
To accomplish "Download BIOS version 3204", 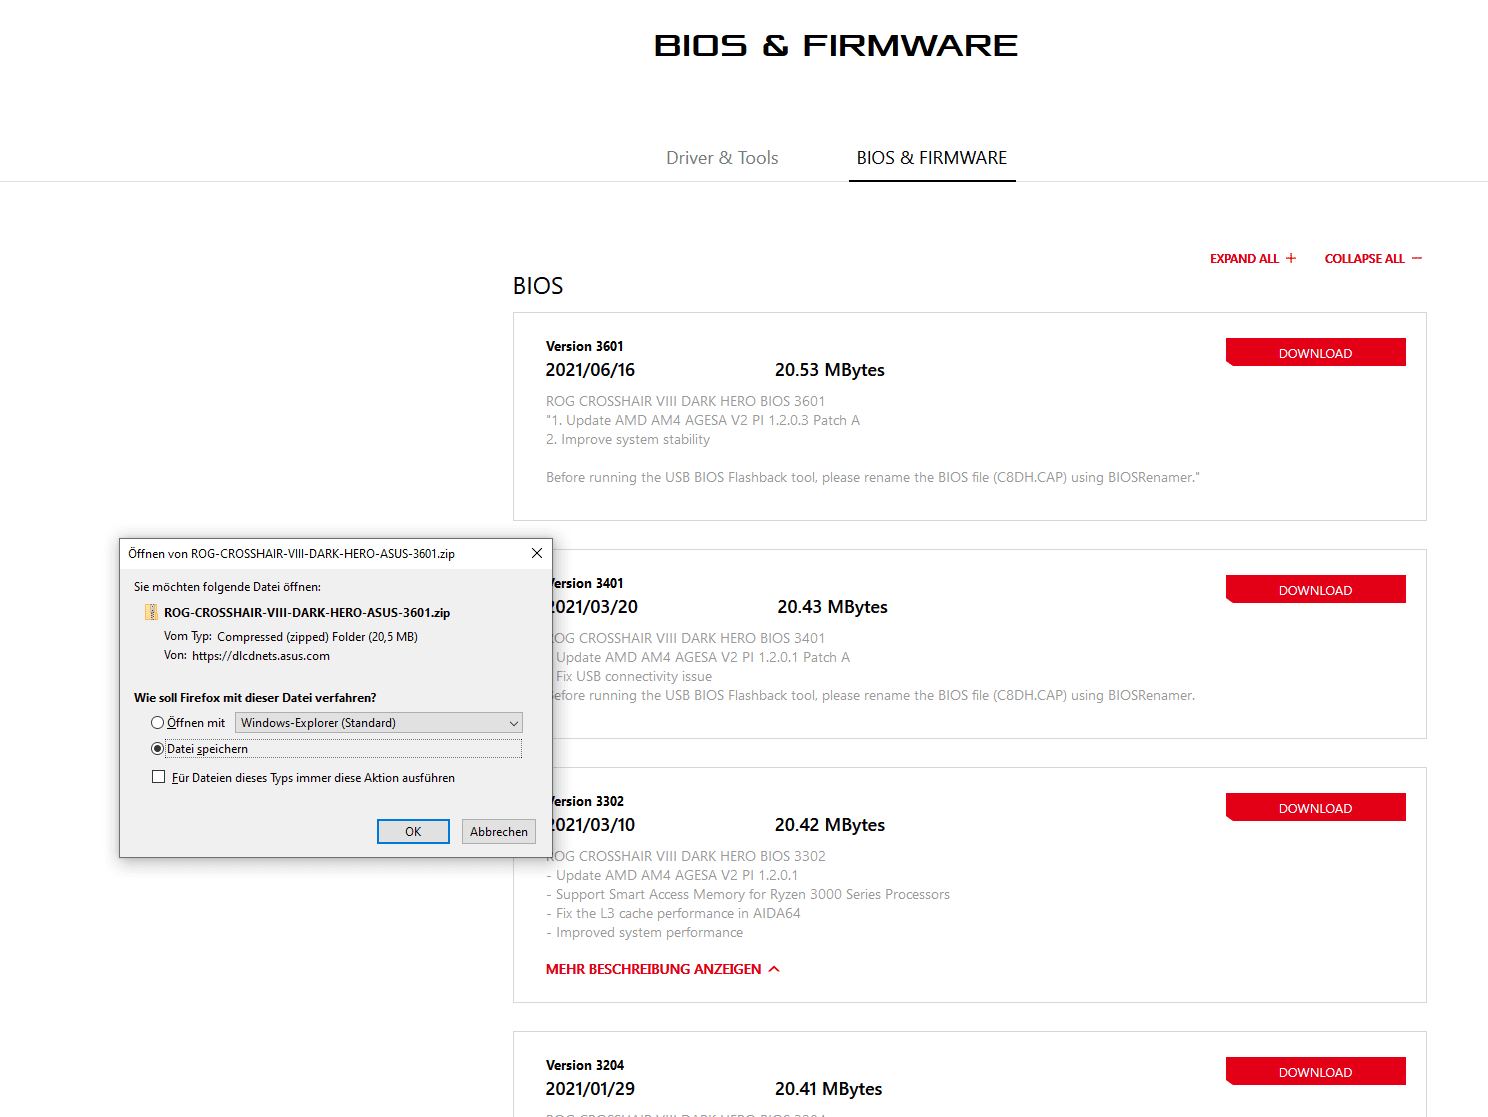I will coord(1316,1072).
